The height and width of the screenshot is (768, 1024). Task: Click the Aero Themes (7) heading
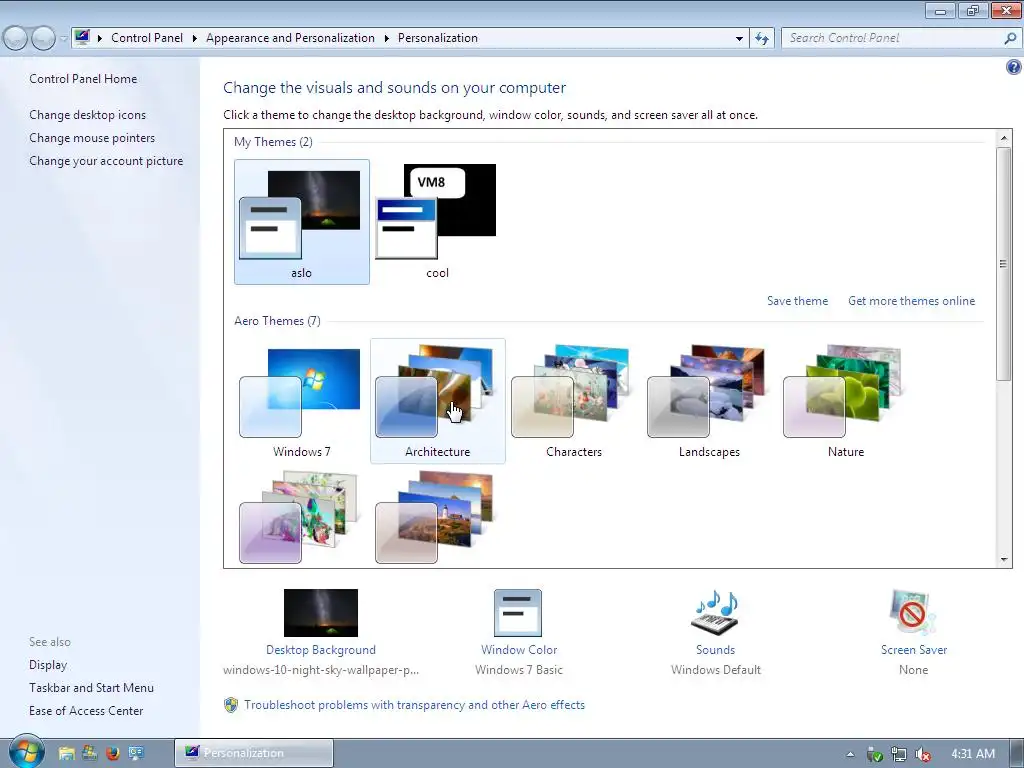pyautogui.click(x=277, y=321)
